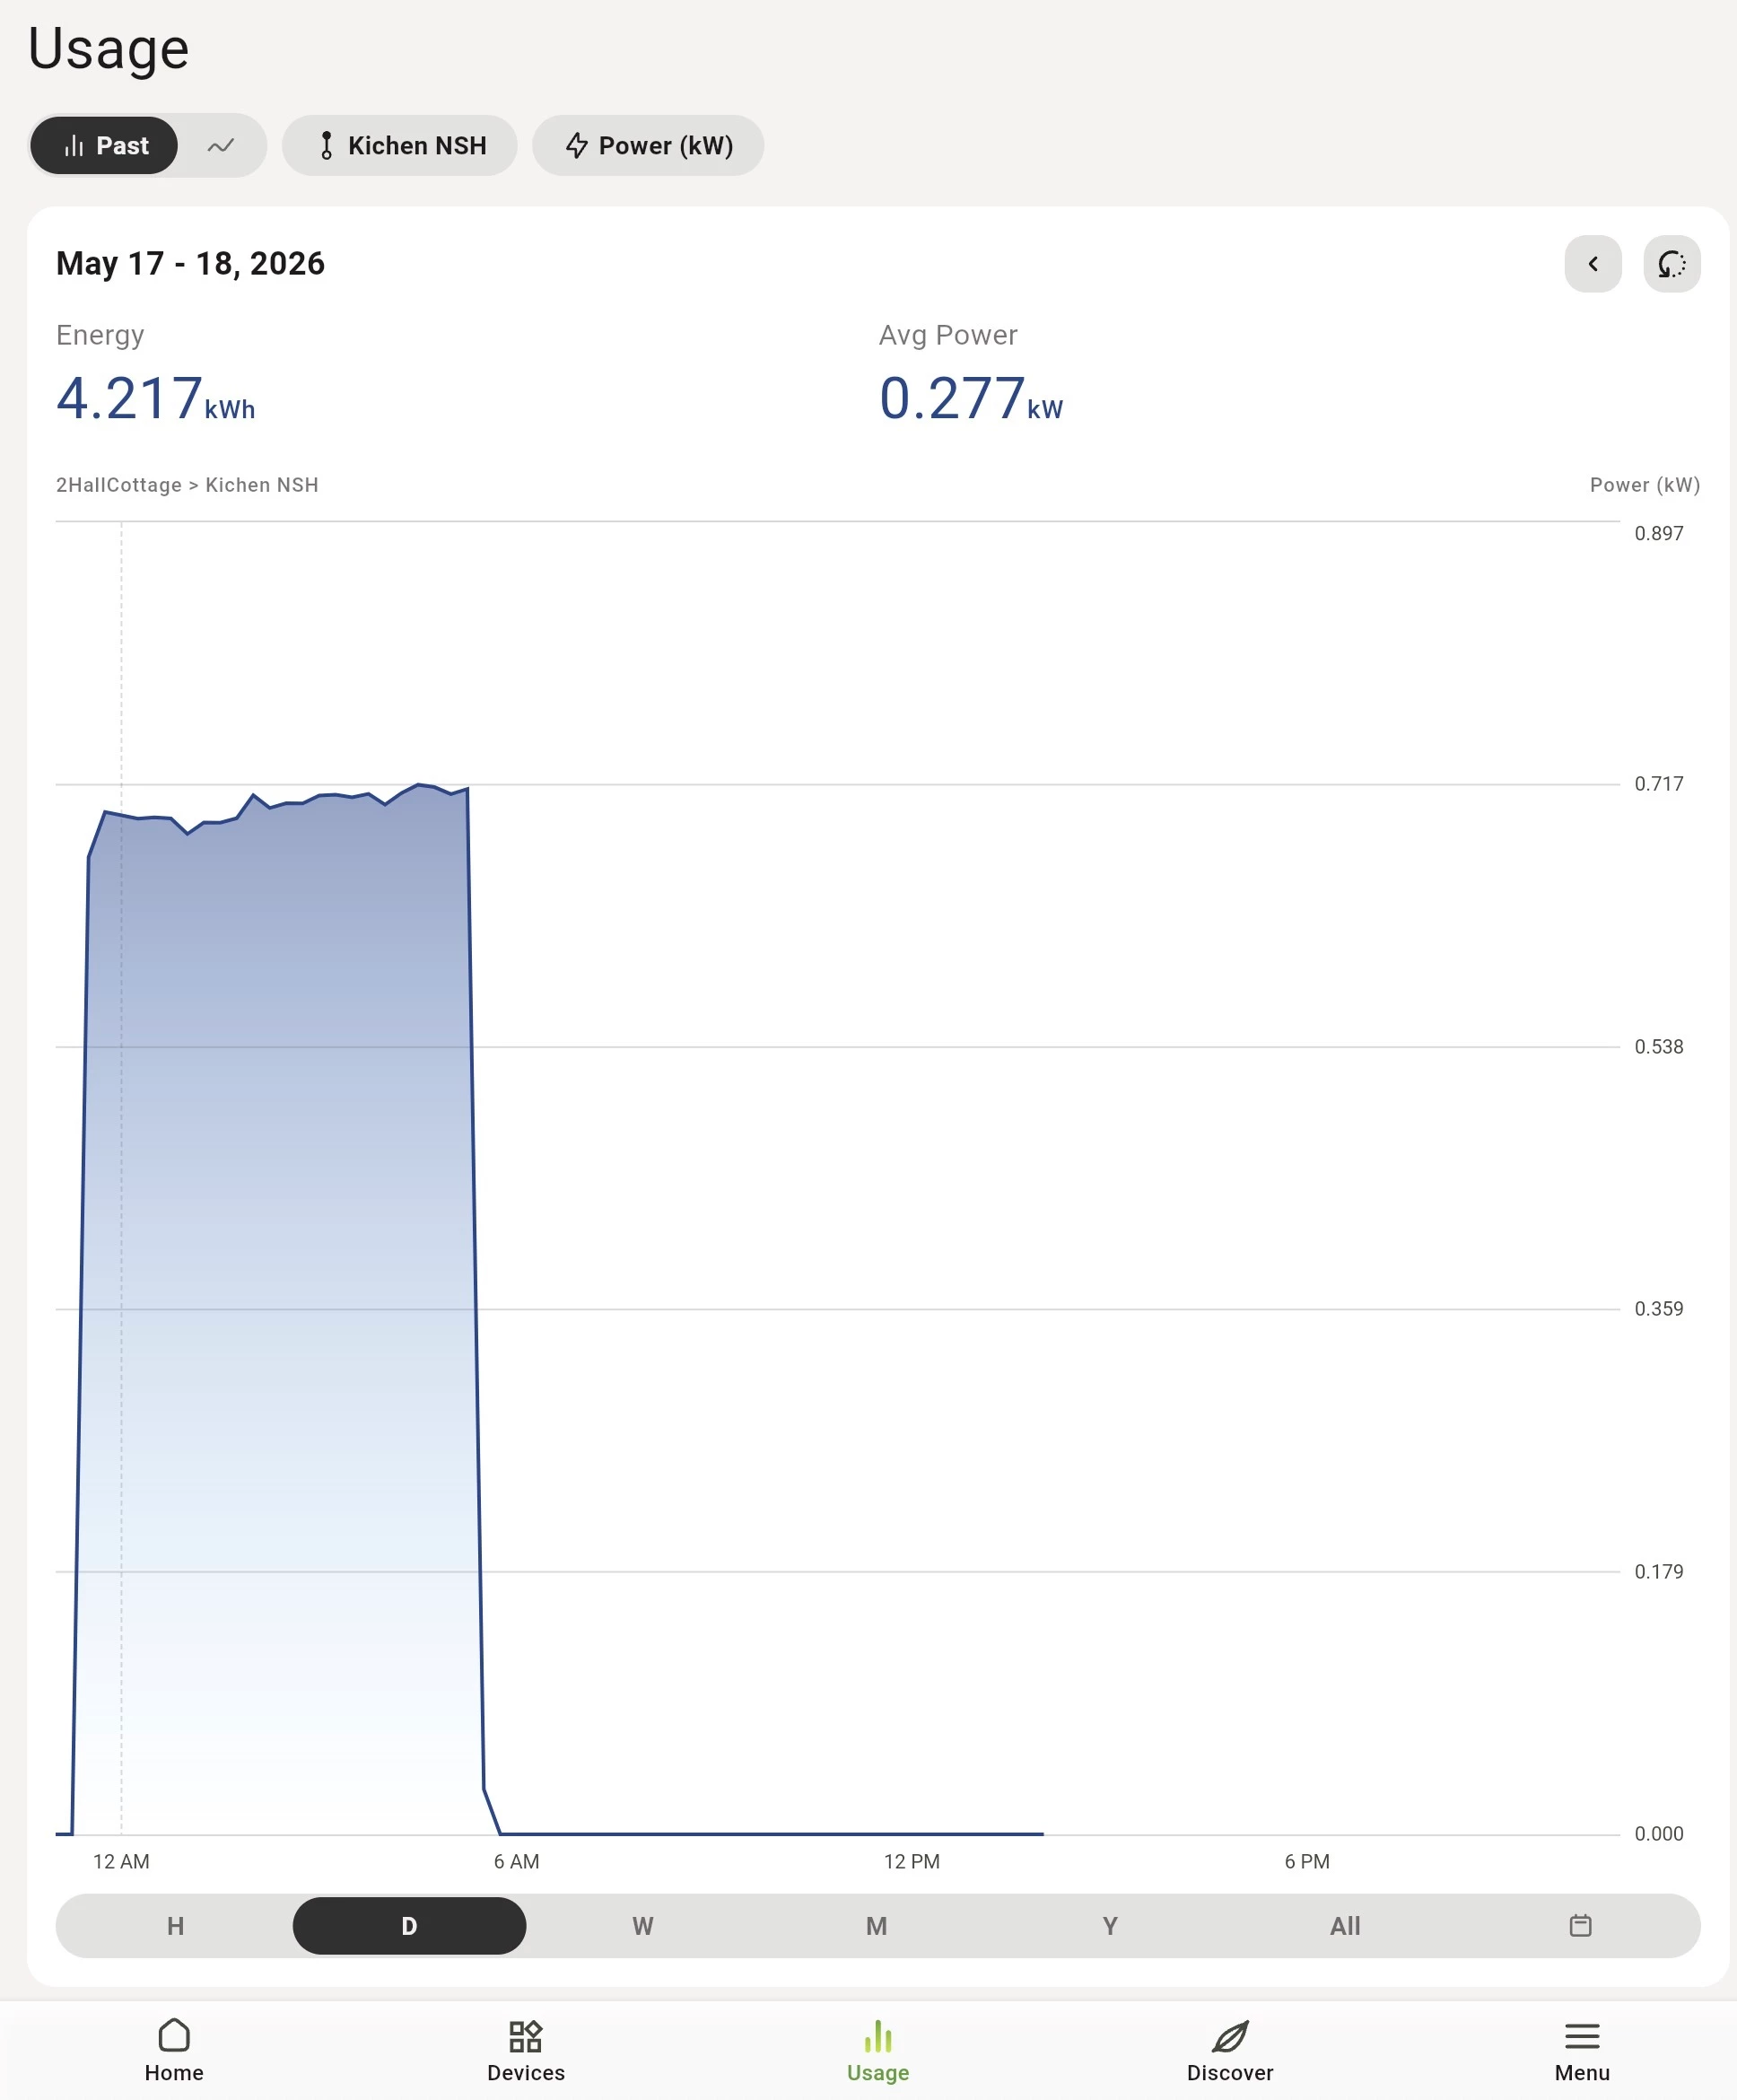1737x2100 pixels.
Task: Switch to the trend line view toggle
Action: coord(221,146)
